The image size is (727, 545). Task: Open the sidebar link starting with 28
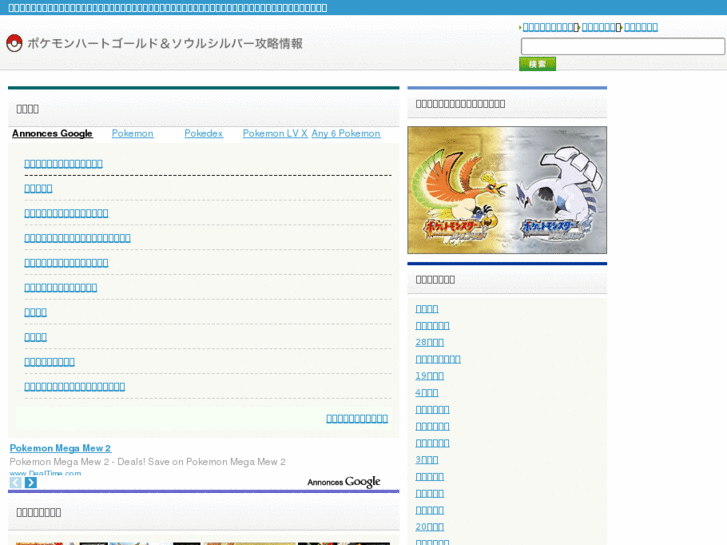[x=430, y=342]
